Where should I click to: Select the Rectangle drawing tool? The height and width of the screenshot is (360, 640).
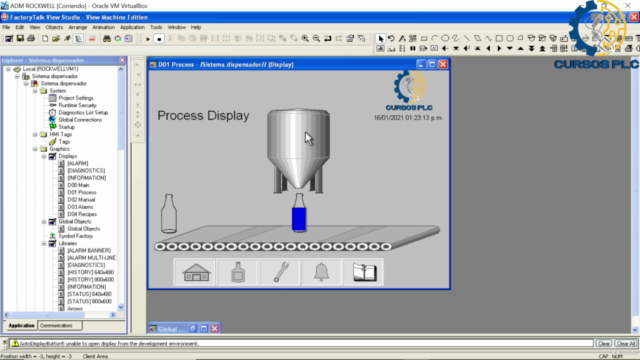point(499,38)
